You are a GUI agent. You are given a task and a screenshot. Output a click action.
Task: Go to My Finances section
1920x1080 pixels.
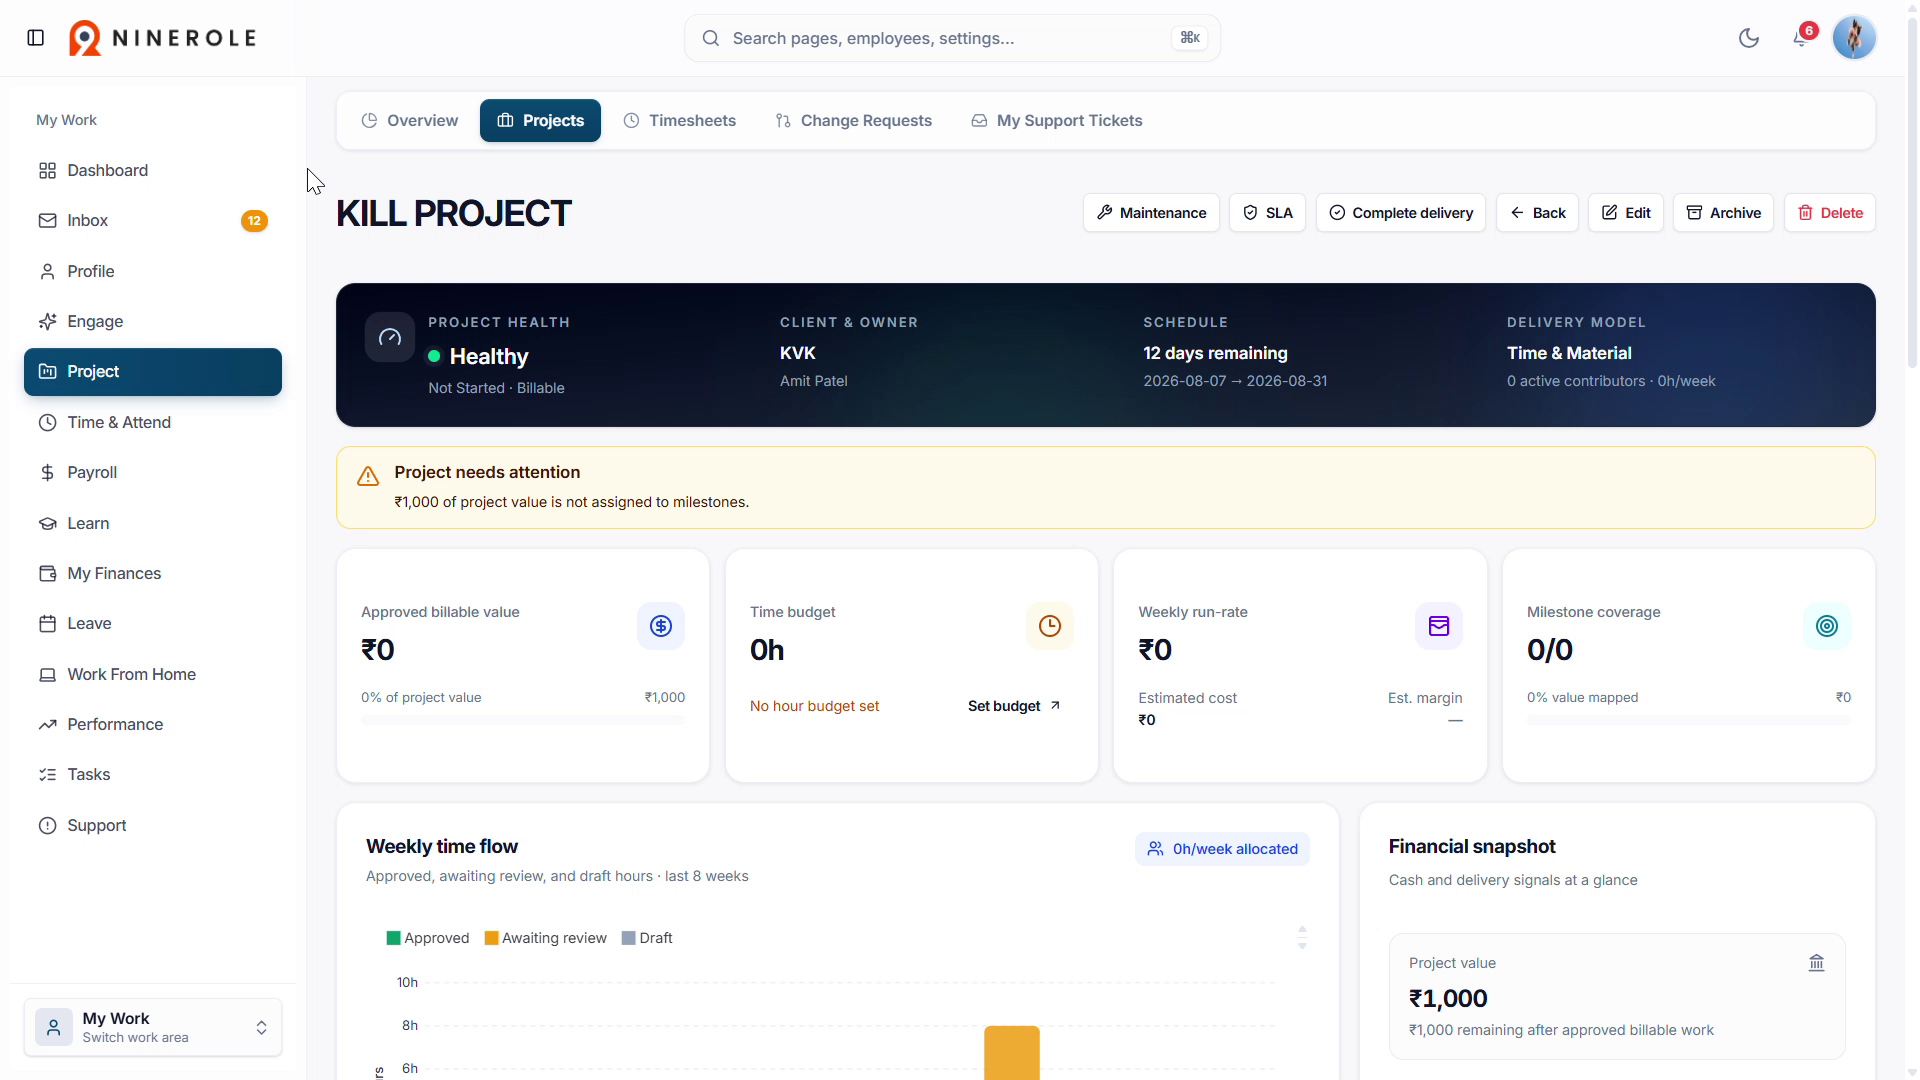(153, 573)
